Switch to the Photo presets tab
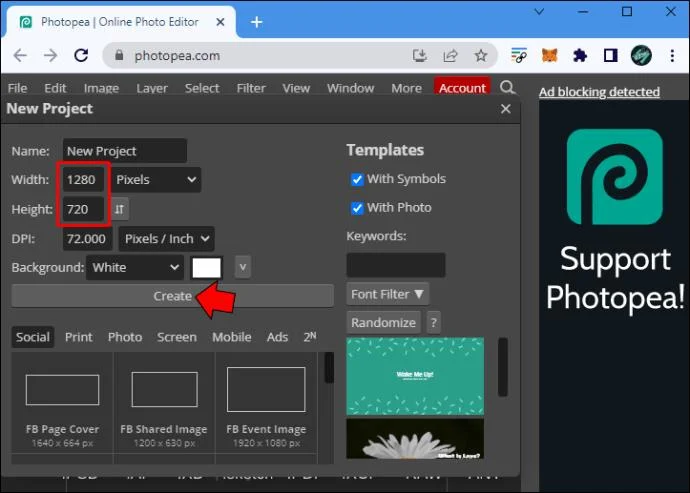This screenshot has width=690, height=493. (x=125, y=337)
